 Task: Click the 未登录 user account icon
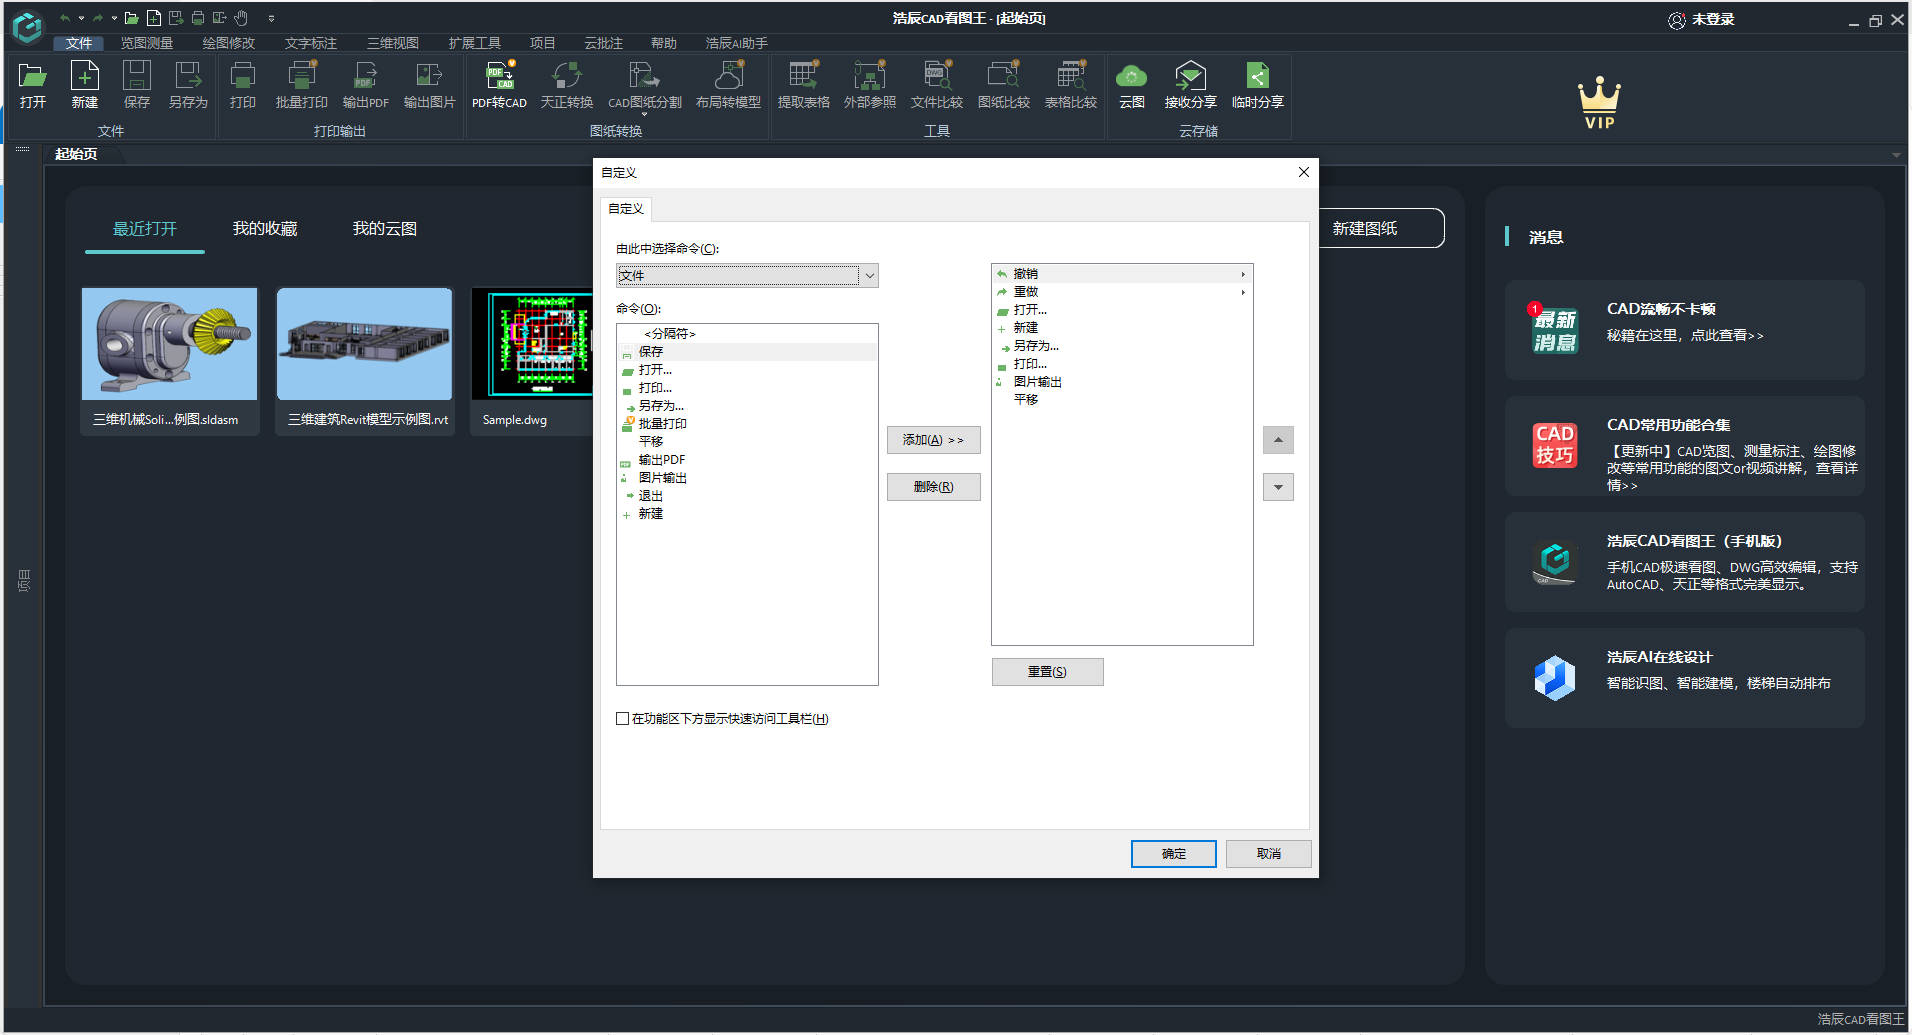pos(1677,20)
